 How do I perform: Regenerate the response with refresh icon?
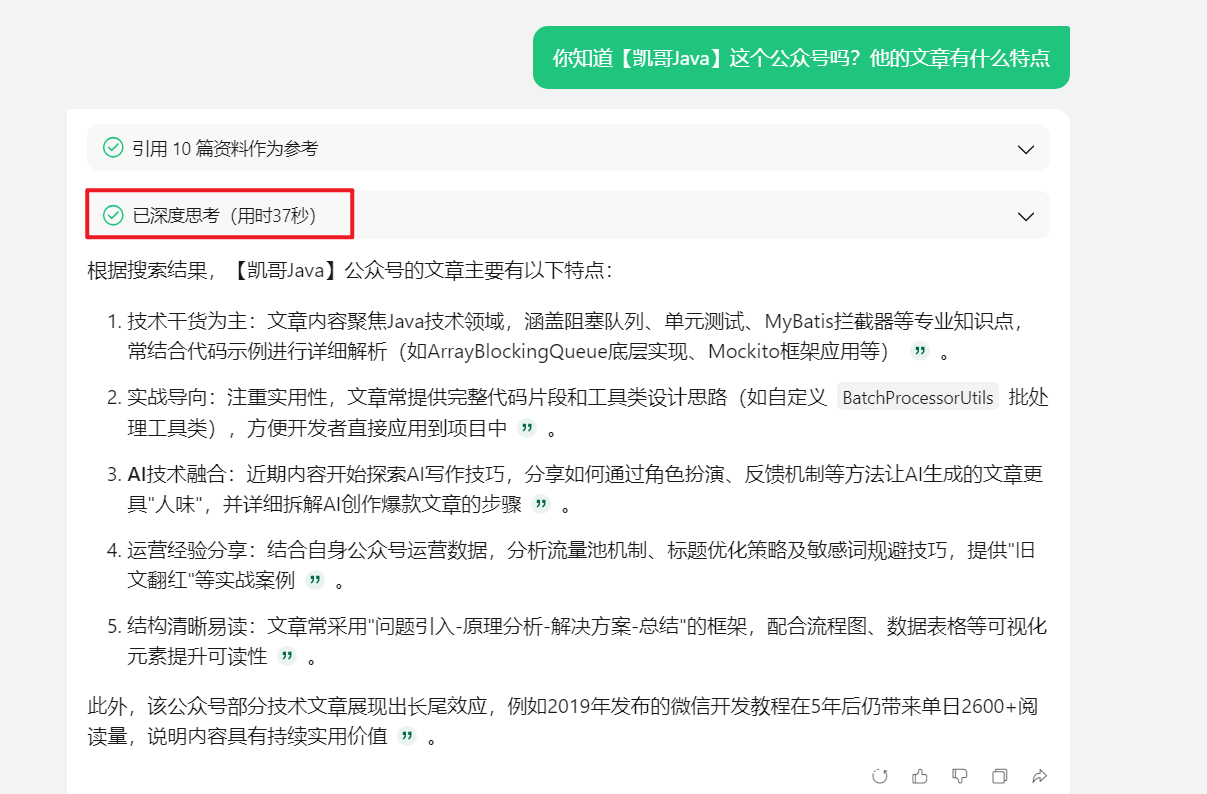(x=880, y=776)
